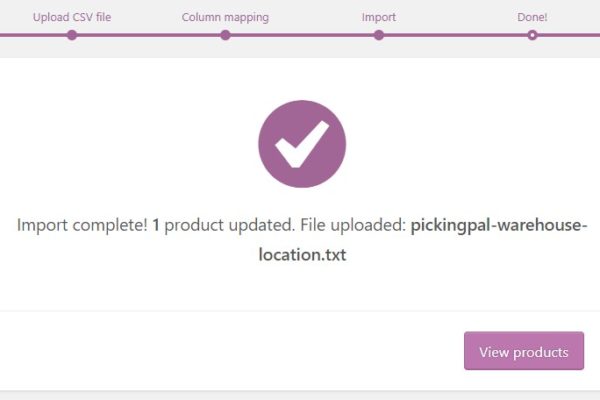
Task: Click progress line between Column mapping and Import
Action: tap(302, 35)
